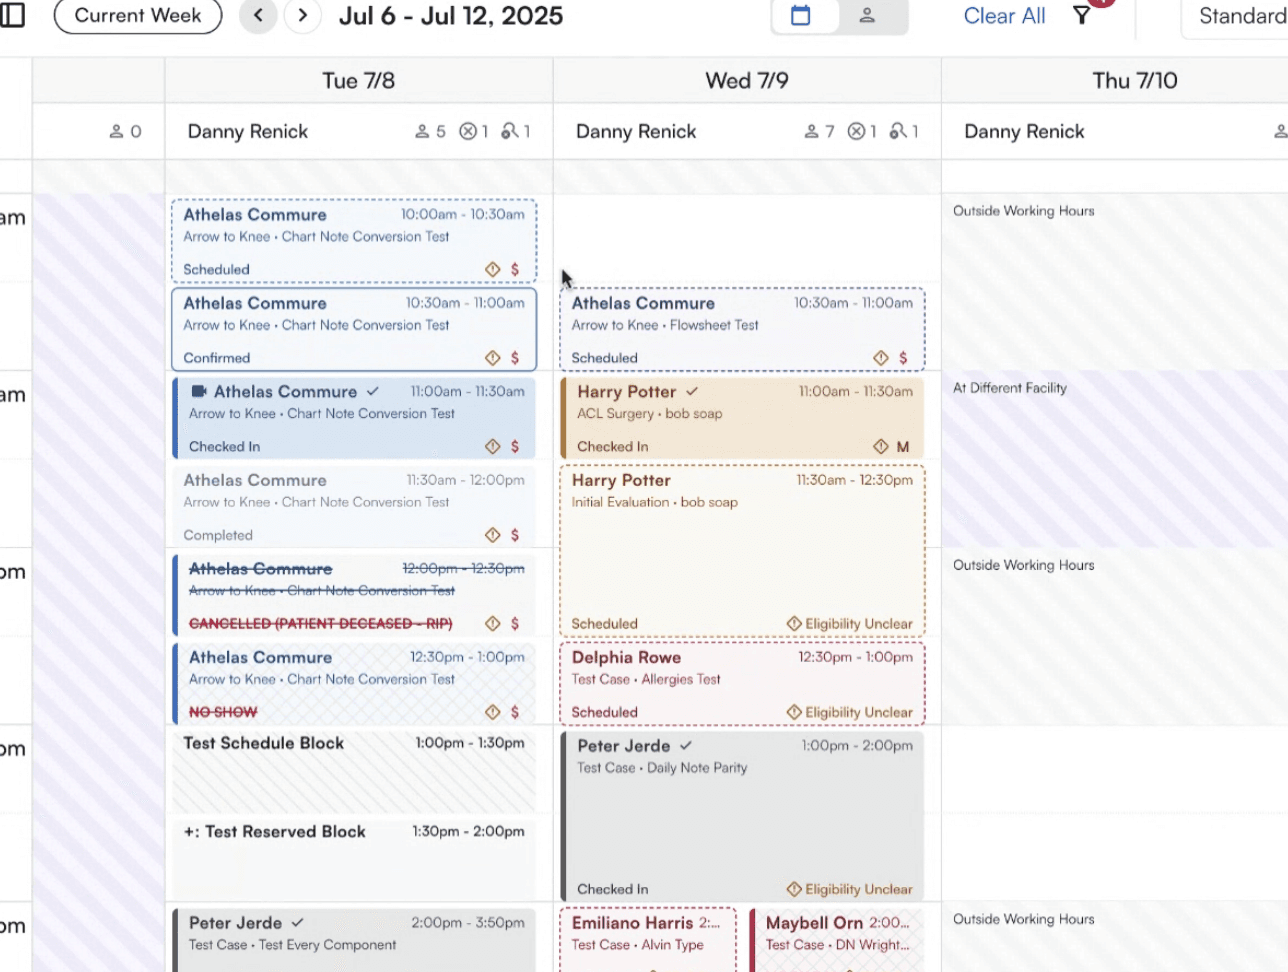The height and width of the screenshot is (972, 1288).
Task: Select the cancelled Athelas Commure 12:00pm appointment
Action: 353,594
